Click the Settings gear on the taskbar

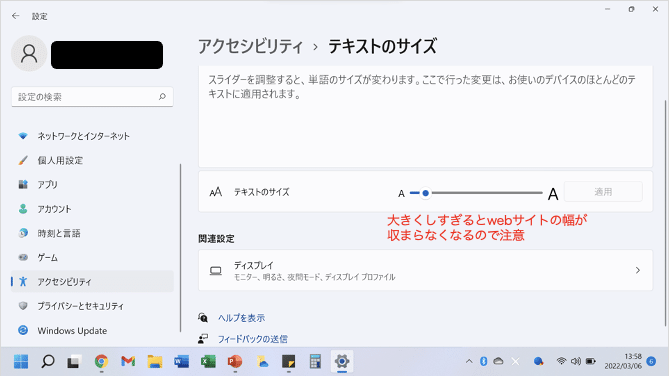pos(342,361)
